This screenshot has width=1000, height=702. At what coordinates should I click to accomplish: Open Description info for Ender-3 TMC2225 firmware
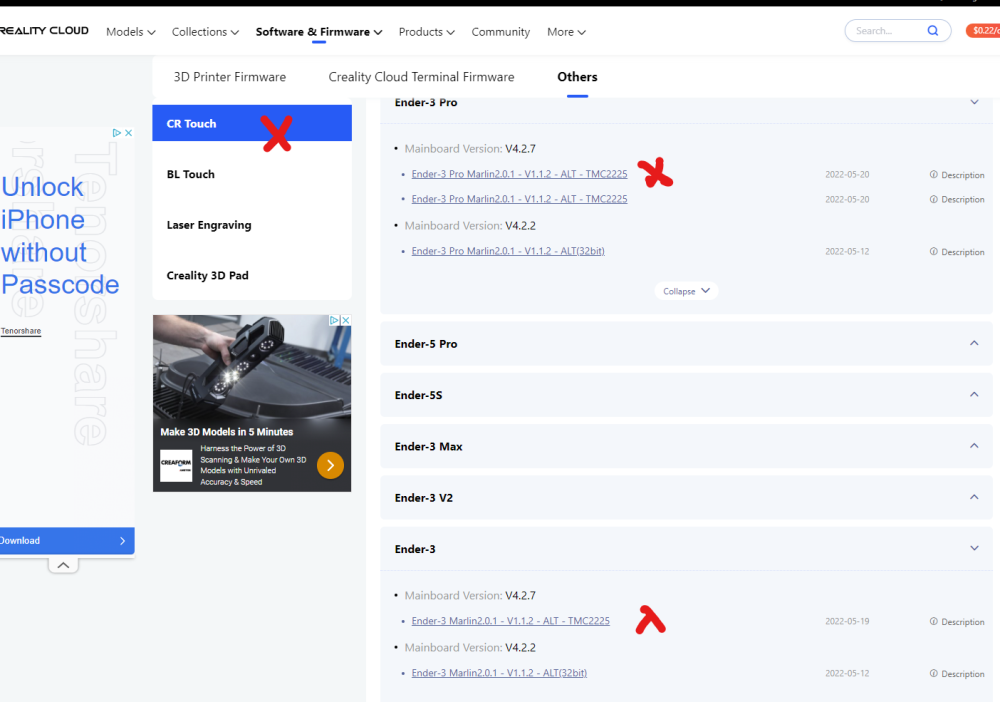(x=957, y=622)
